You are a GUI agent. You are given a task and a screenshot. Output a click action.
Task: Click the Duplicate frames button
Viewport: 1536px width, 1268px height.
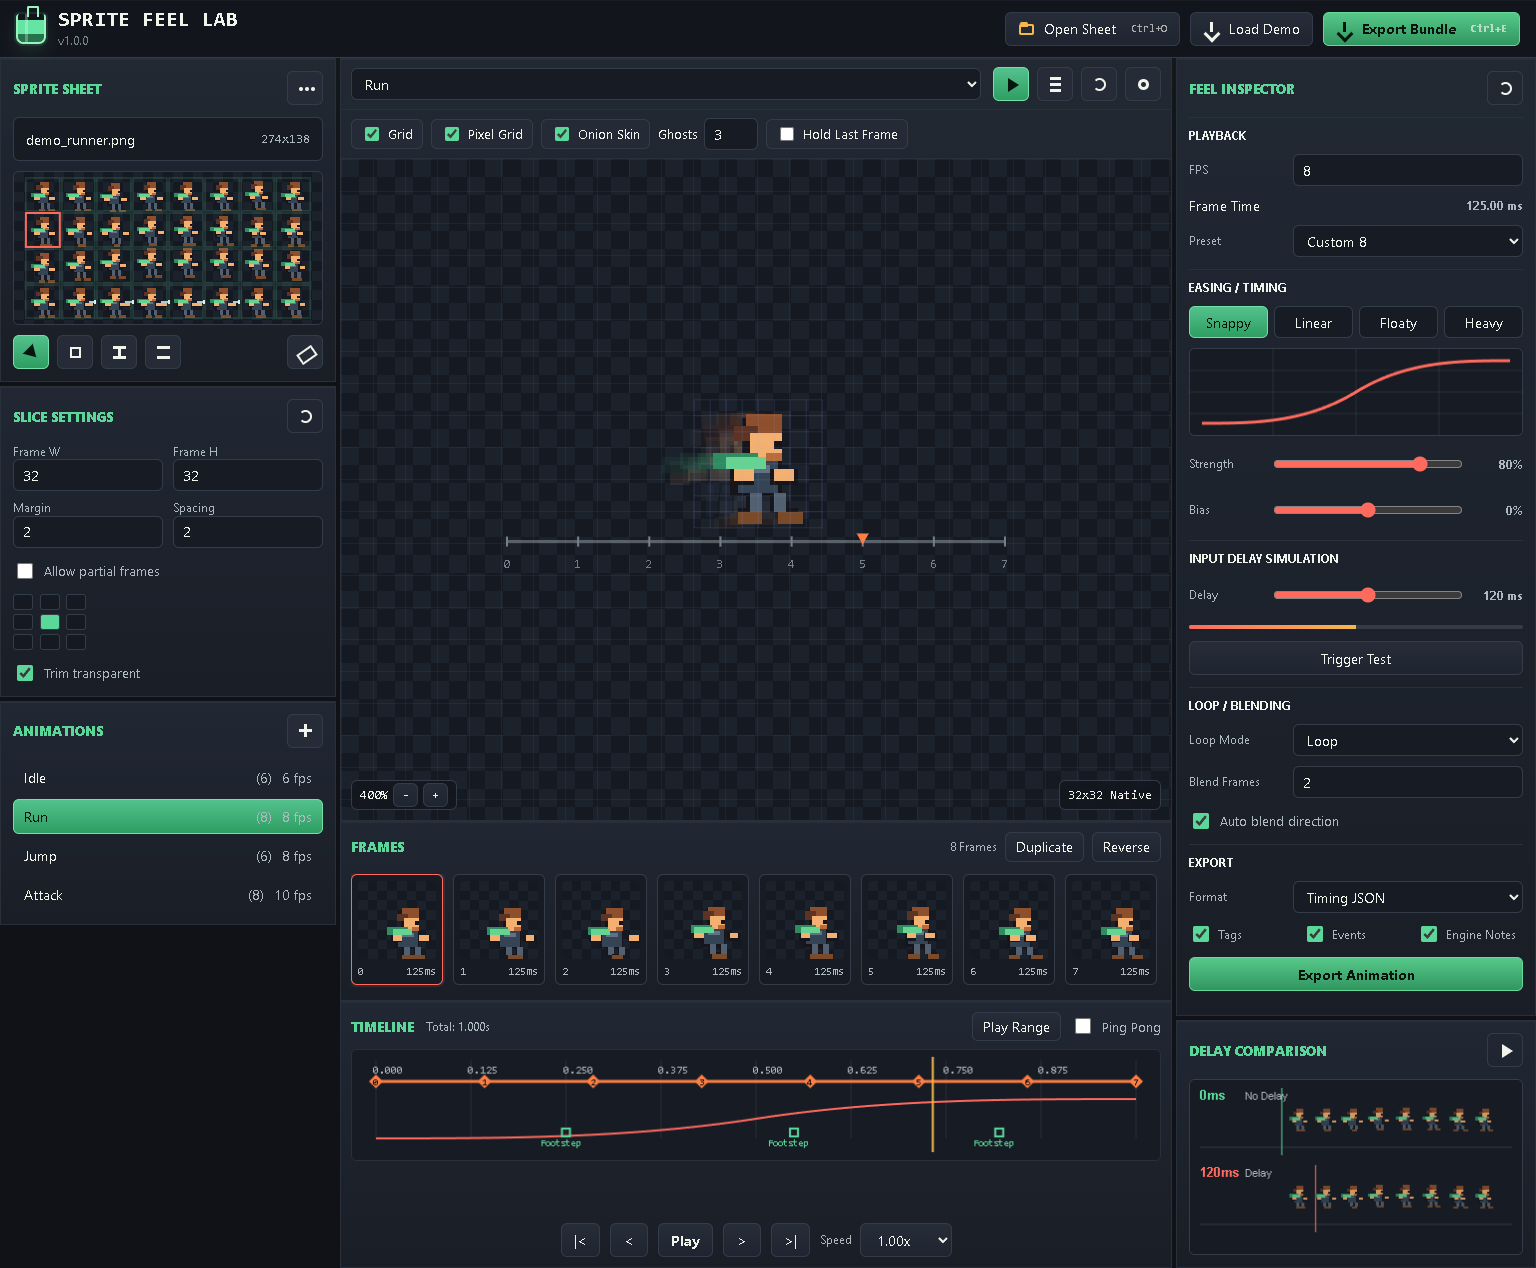tap(1044, 847)
